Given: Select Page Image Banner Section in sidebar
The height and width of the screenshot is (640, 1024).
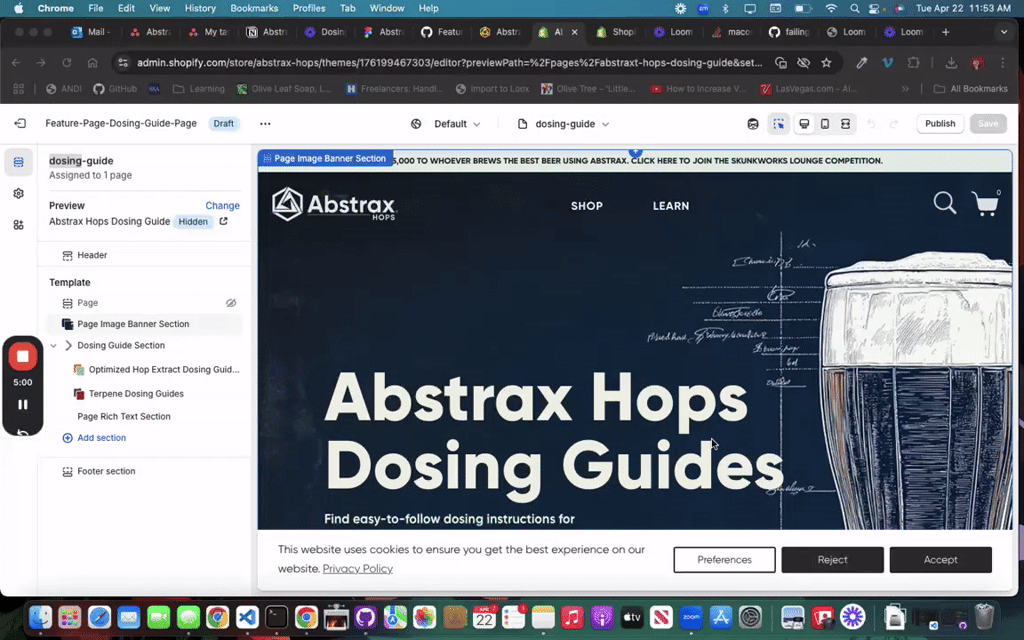Looking at the screenshot, I should point(144,324).
